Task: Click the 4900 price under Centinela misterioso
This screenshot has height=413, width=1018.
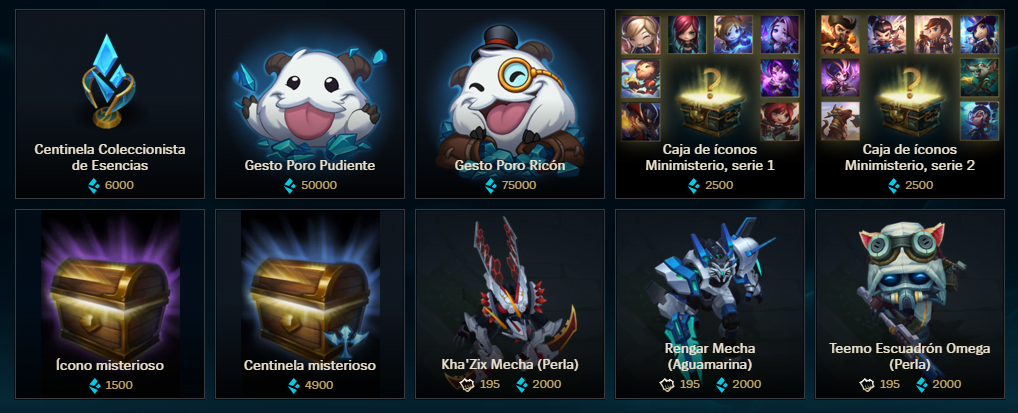Action: click(x=319, y=386)
